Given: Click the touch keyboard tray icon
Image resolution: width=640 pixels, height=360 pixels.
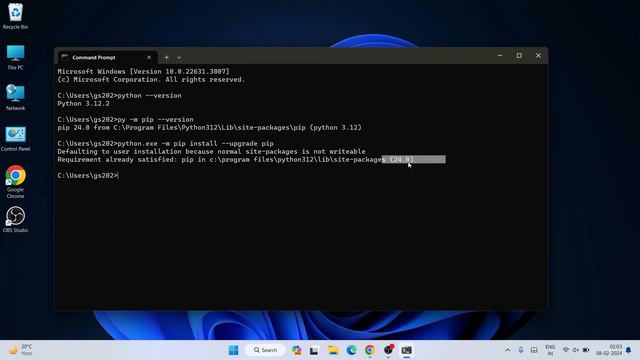Looking at the screenshot, I should [x=534, y=350].
